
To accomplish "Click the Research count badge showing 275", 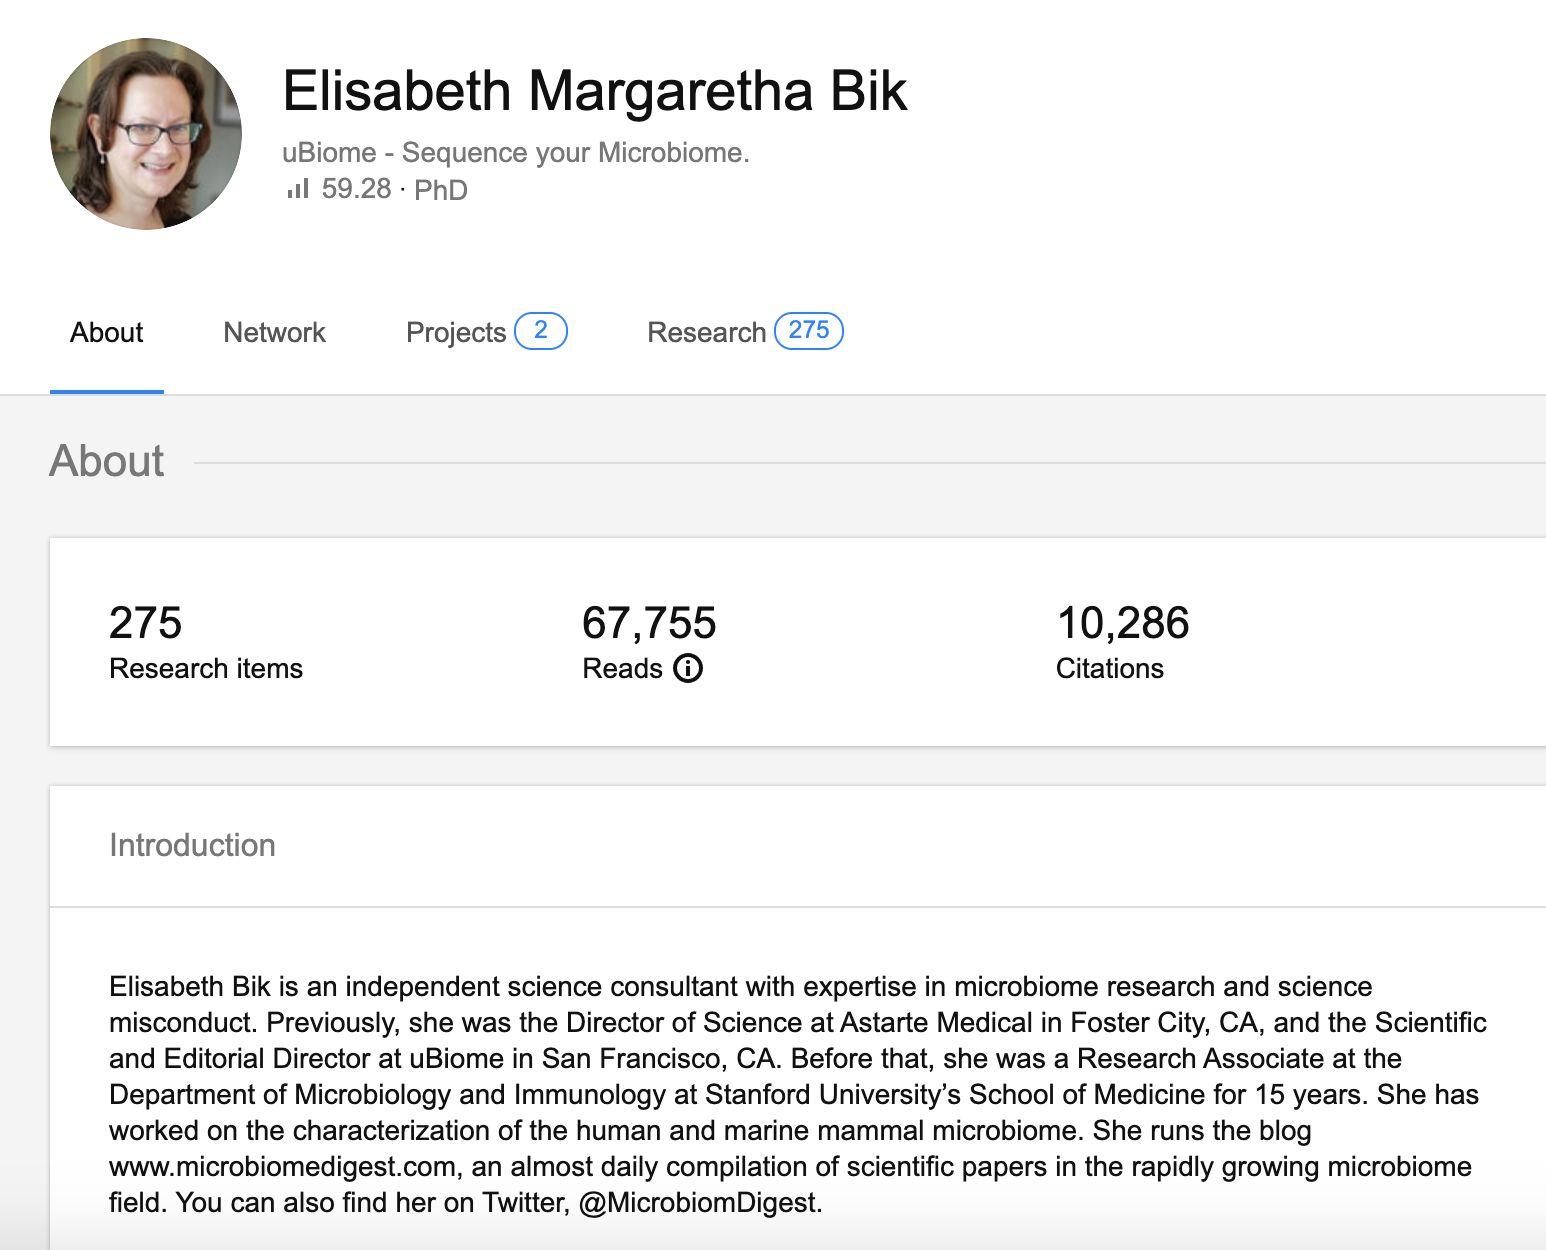I will point(808,331).
